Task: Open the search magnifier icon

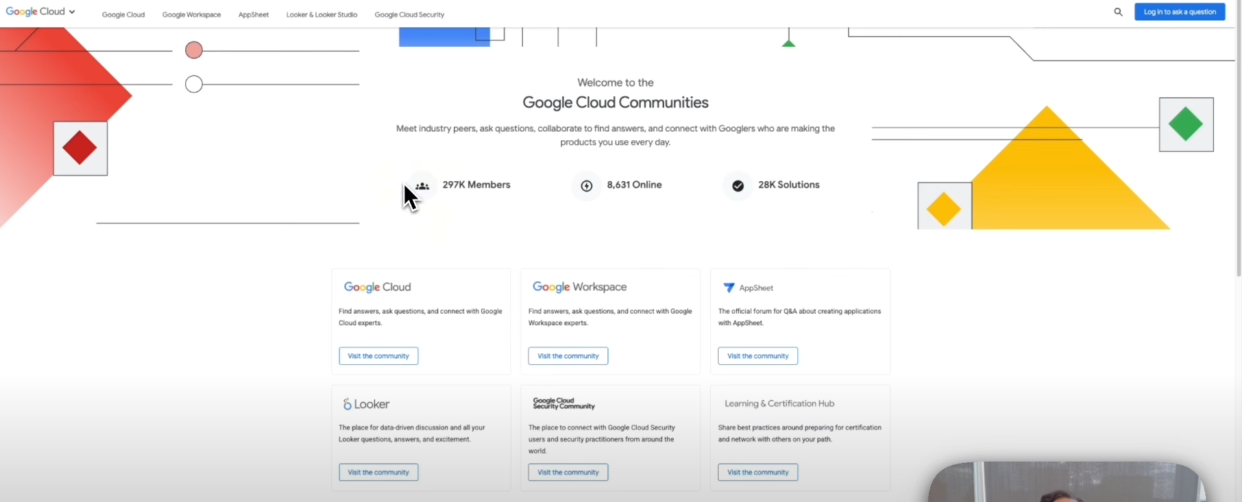Action: (1118, 12)
